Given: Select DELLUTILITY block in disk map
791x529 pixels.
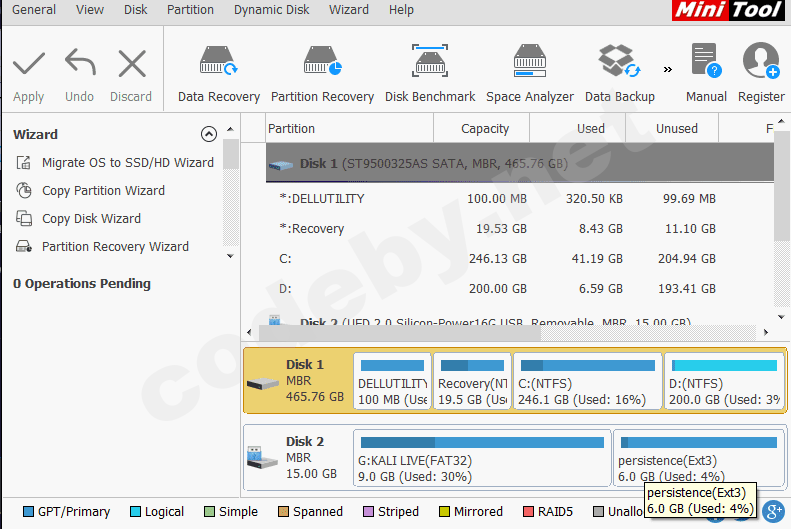Looking at the screenshot, I should 392,381.
